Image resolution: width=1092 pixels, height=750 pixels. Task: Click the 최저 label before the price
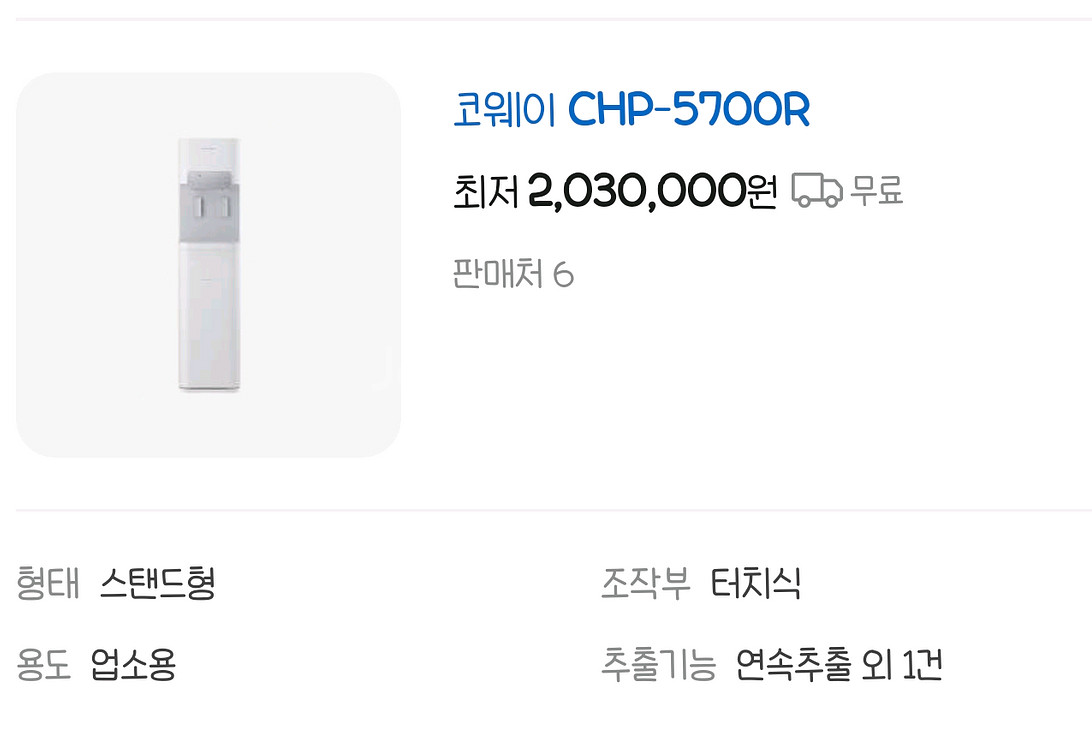coord(486,190)
